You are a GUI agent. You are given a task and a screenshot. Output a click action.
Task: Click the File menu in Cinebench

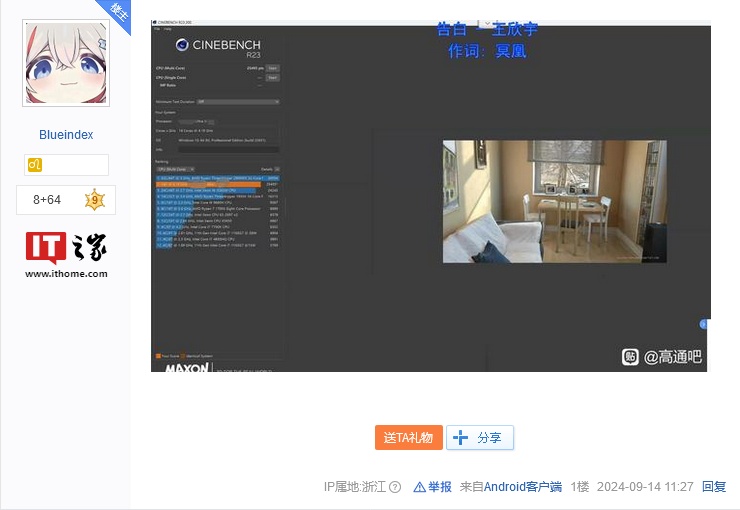pos(156,28)
